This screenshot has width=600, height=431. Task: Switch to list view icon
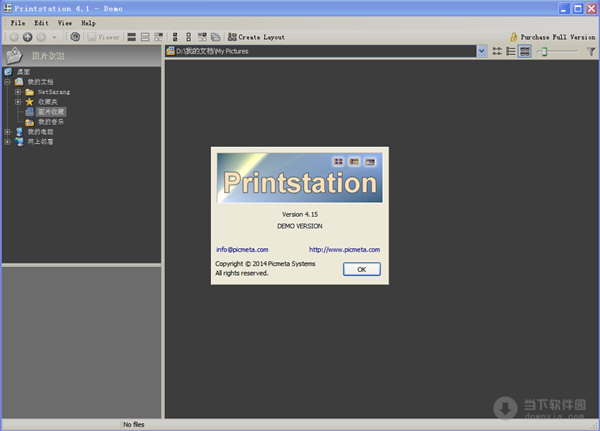[511, 51]
